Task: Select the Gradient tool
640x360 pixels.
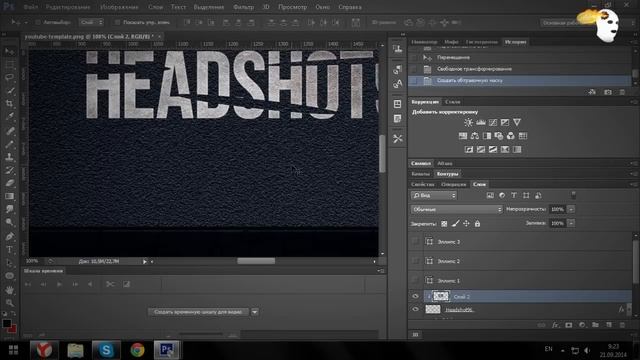Action: click(x=10, y=196)
